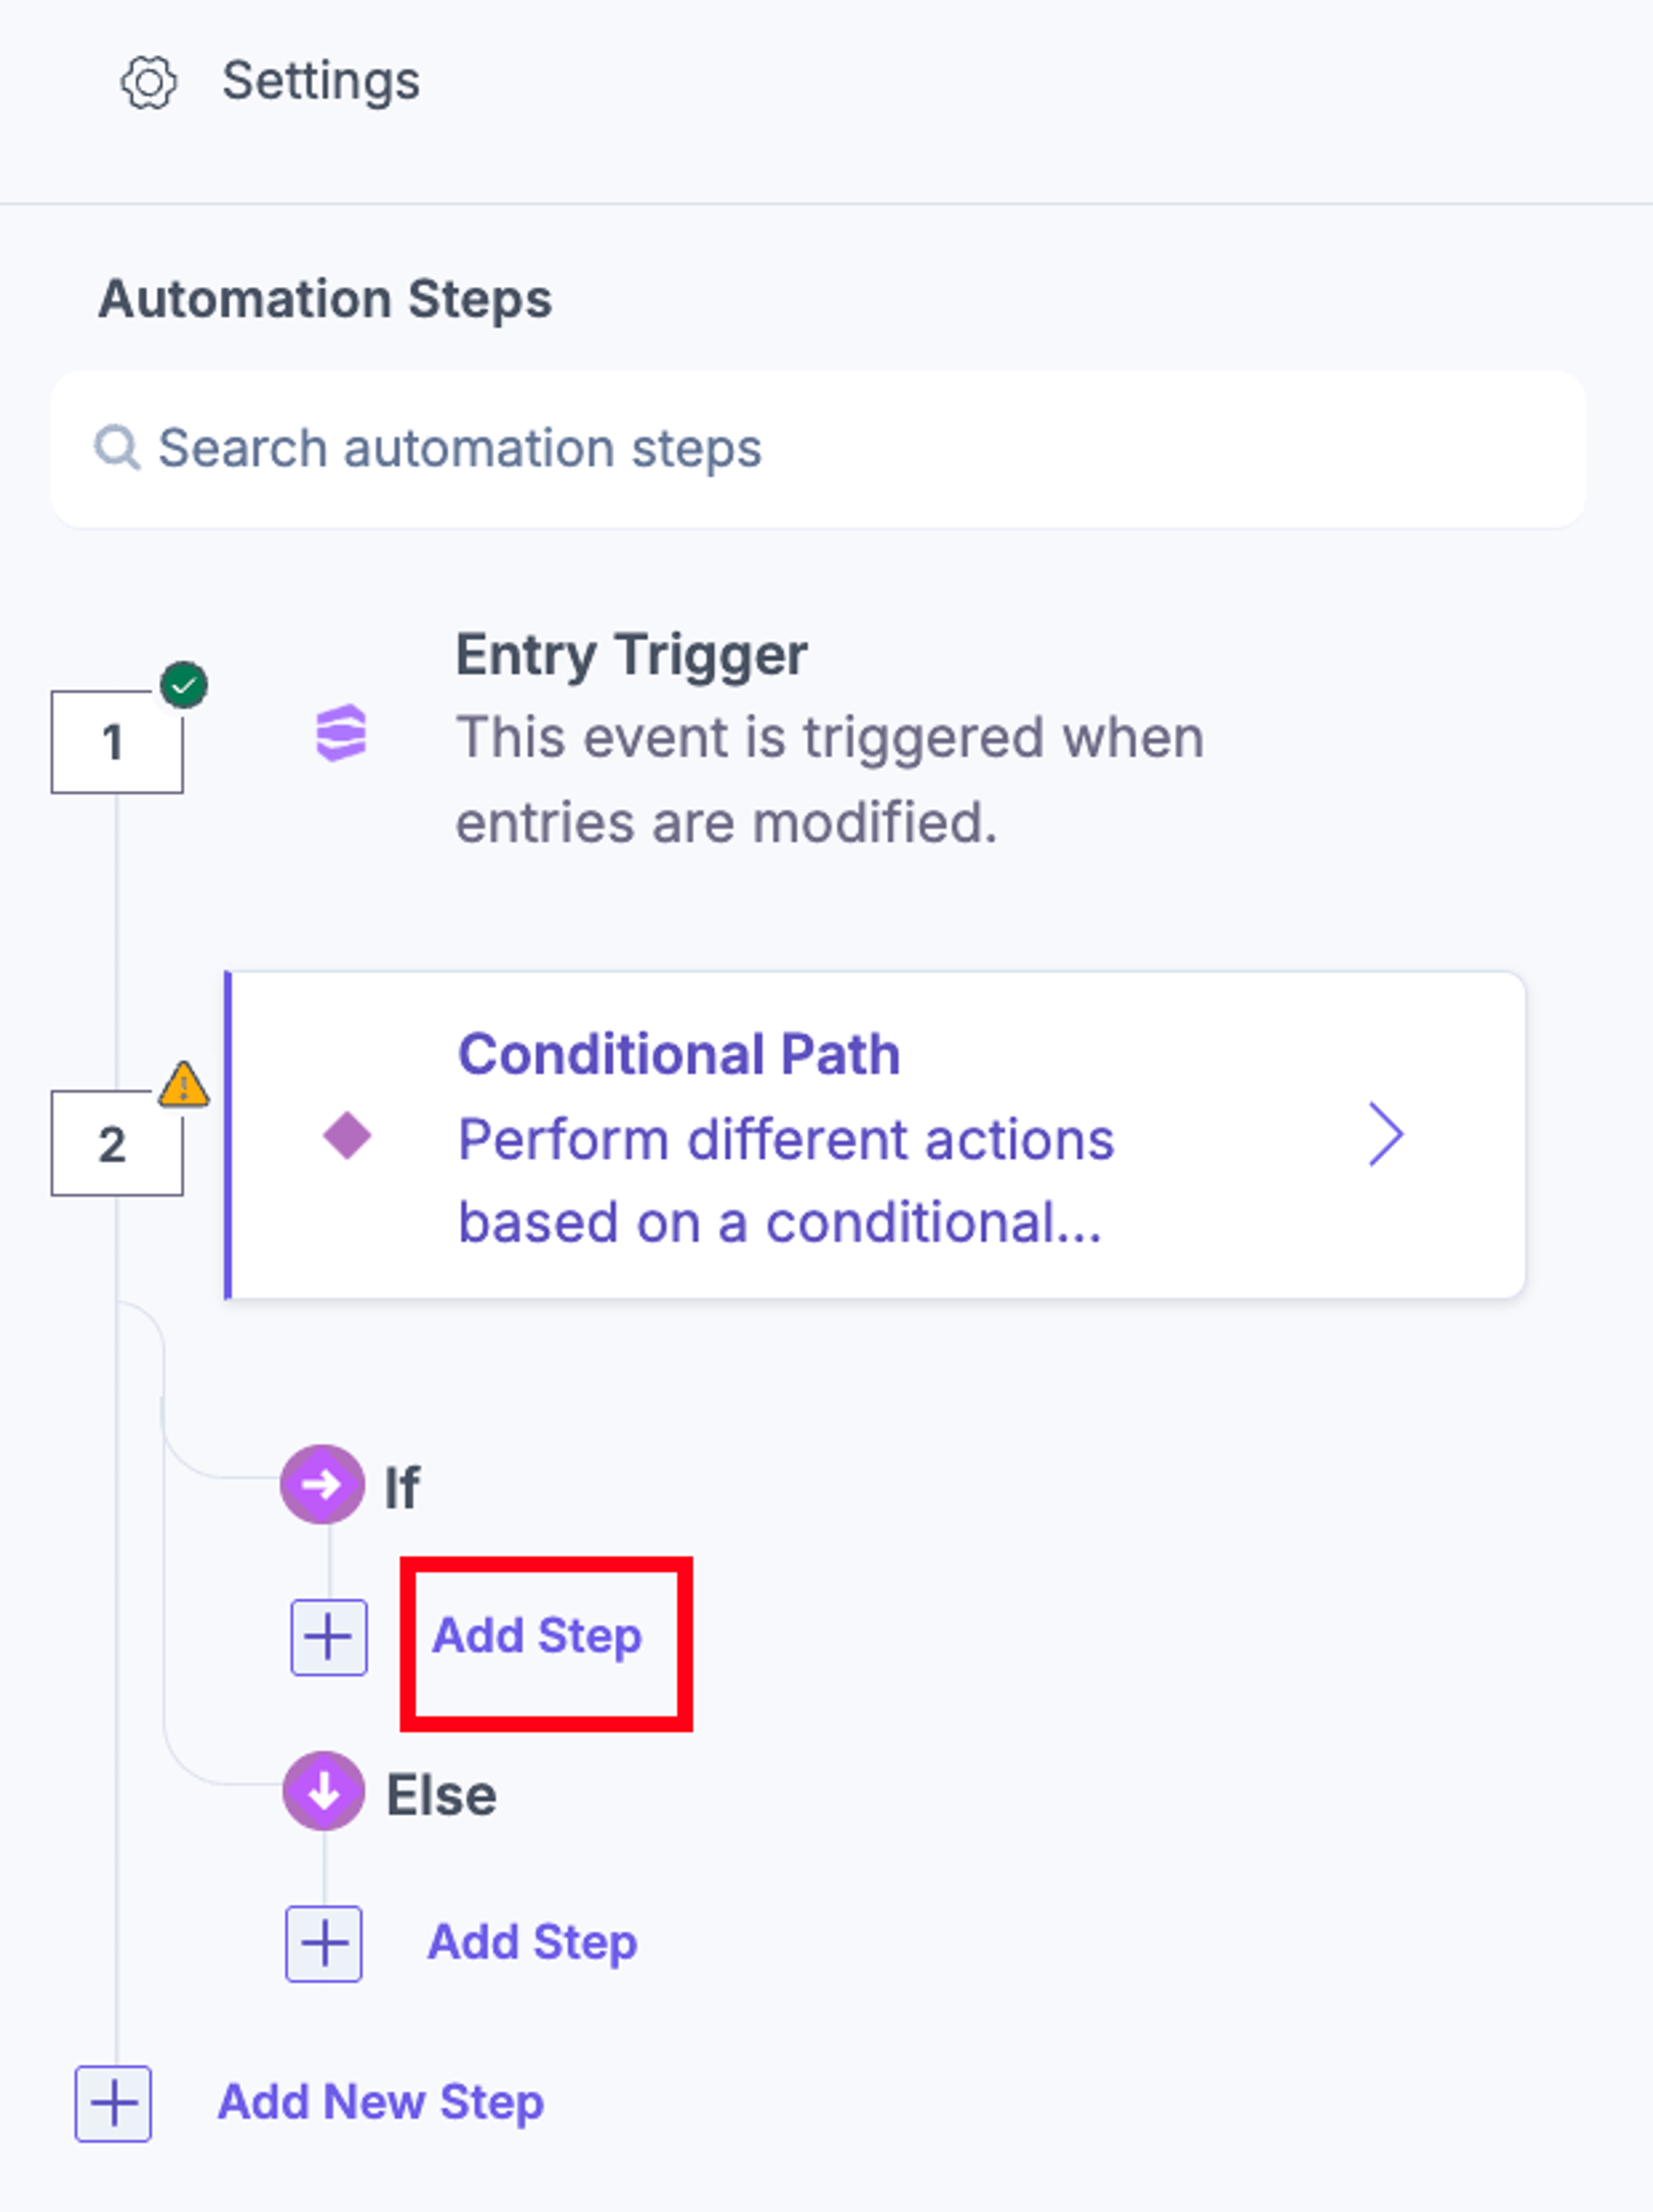The width and height of the screenshot is (1653, 2212).
Task: Click the orange warning triangle badge
Action: point(184,1084)
